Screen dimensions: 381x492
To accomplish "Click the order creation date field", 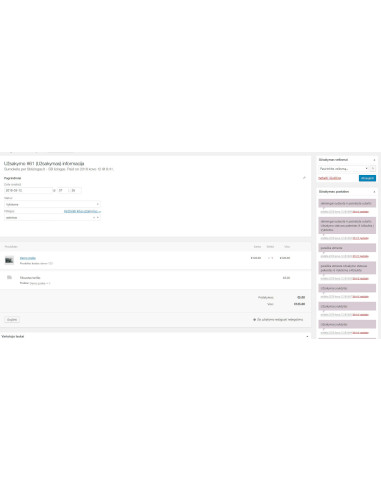I will 28,191.
